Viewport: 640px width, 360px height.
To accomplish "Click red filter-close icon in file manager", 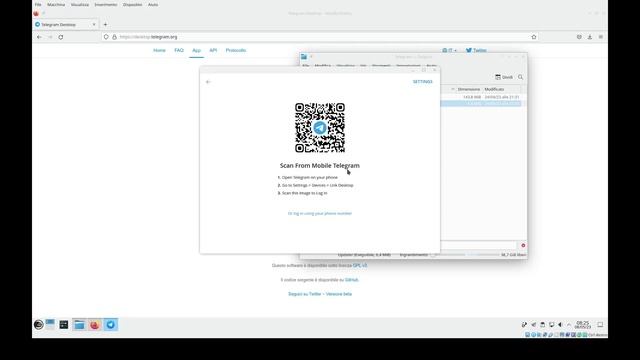I will (523, 245).
